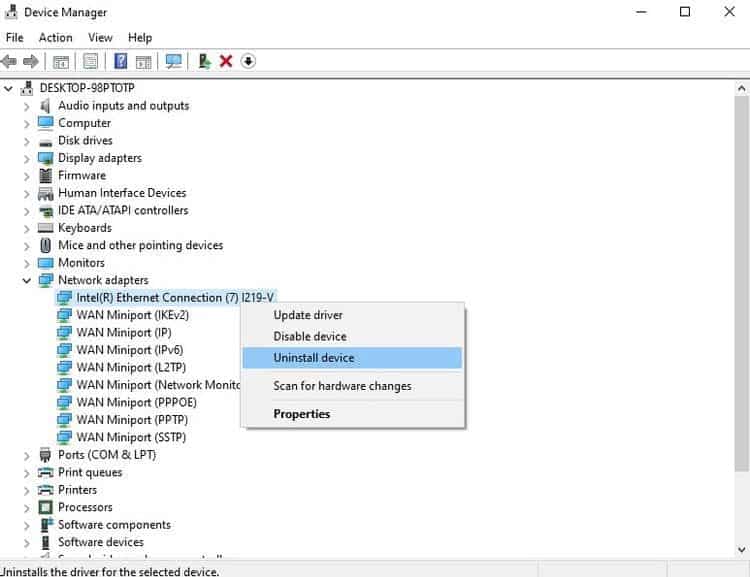Click the Ports (COM & LPT) icon
Viewport: 750px width, 577px height.
click(45, 455)
